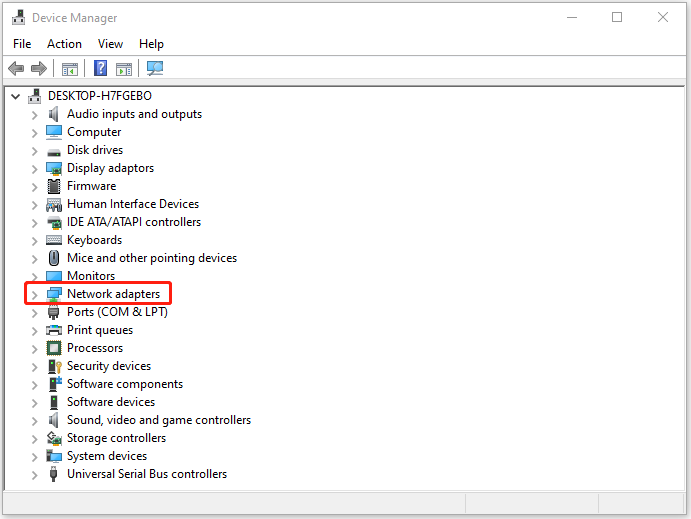Click the DESKTOP-H7FGEBO computer icon
This screenshot has width=691, height=519.
34,96
